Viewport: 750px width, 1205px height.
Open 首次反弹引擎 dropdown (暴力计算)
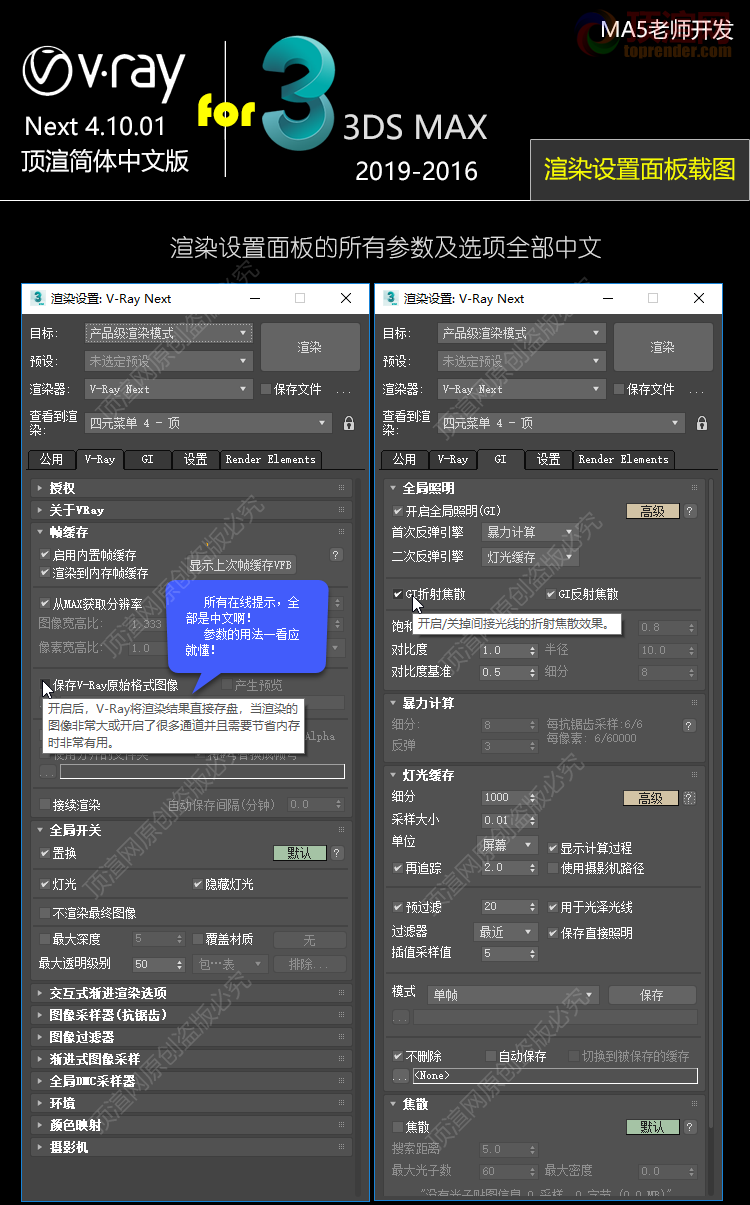(530, 532)
